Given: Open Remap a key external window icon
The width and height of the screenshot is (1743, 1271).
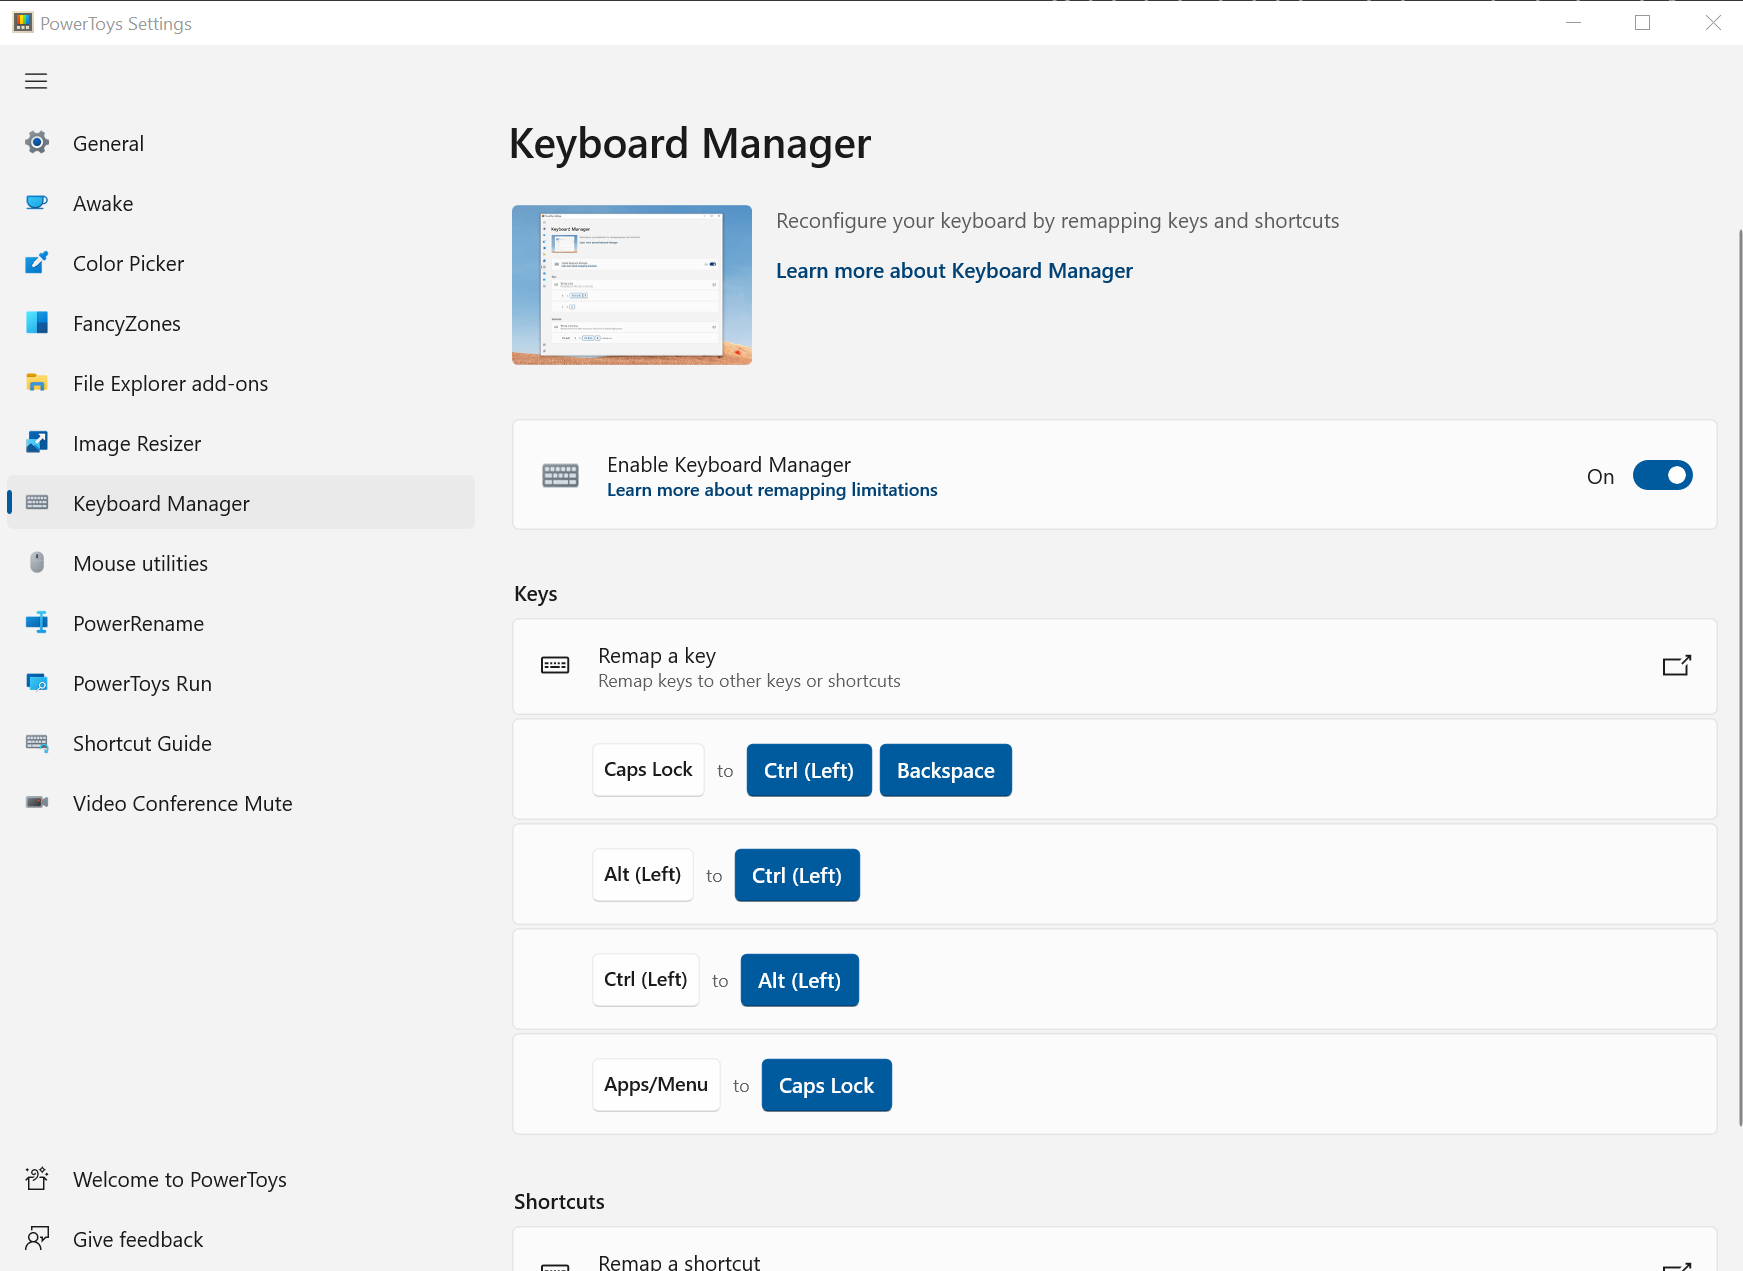Looking at the screenshot, I should [x=1677, y=666].
